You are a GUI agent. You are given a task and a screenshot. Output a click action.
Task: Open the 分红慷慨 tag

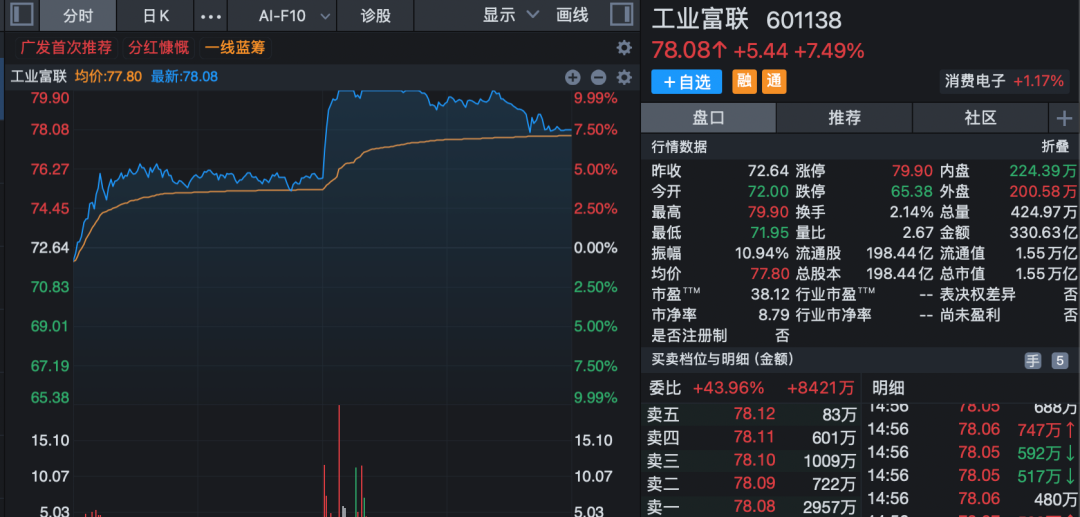158,48
